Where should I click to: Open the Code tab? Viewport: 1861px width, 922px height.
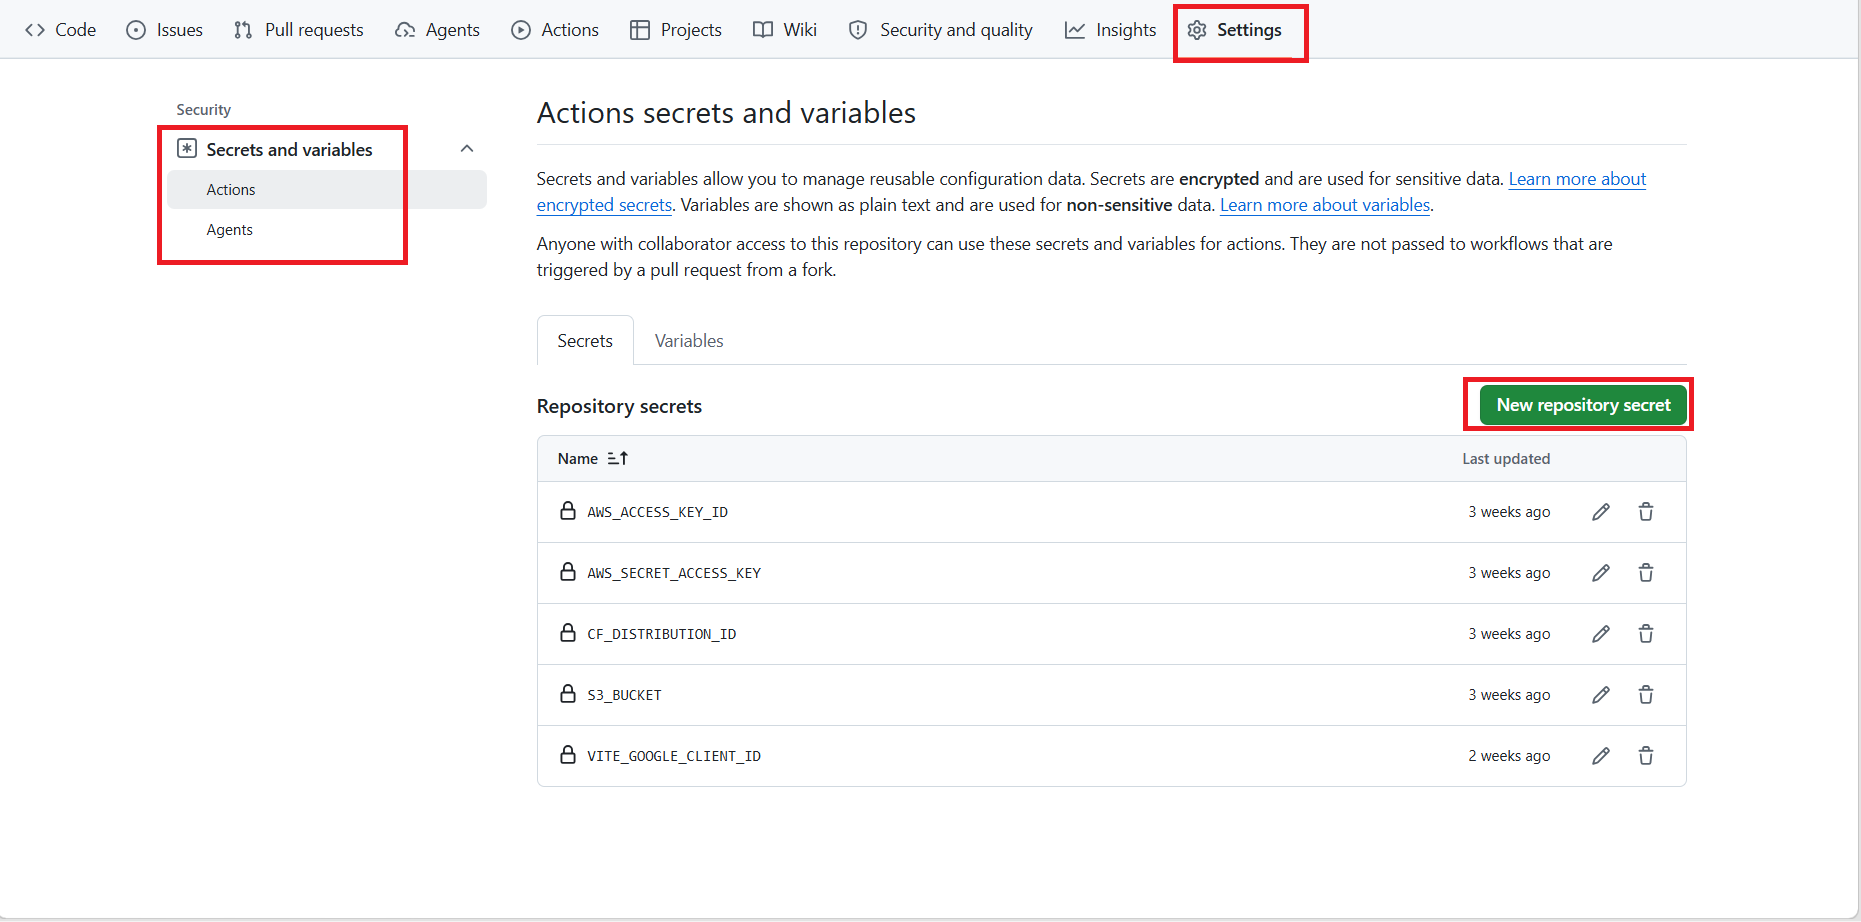click(x=61, y=30)
